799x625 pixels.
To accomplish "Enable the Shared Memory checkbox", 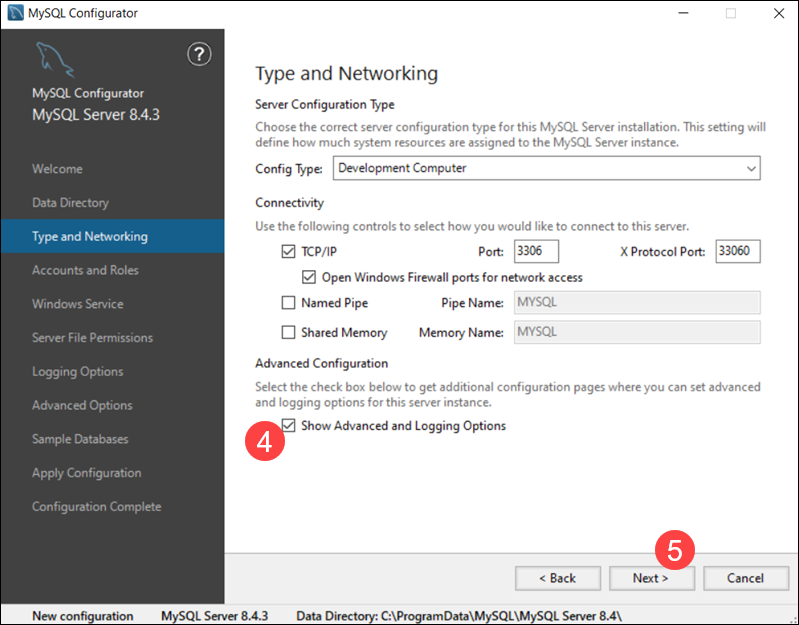I will click(289, 333).
